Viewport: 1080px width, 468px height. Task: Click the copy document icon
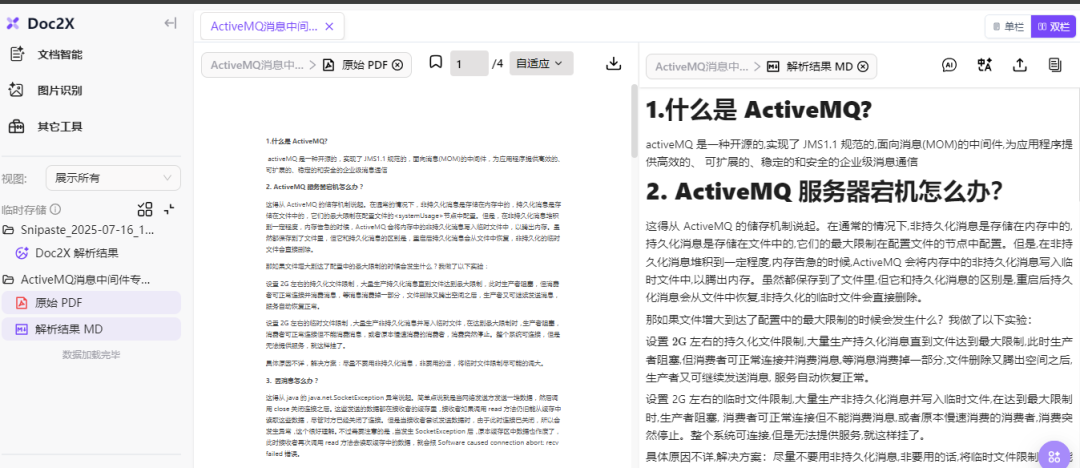tap(1054, 65)
